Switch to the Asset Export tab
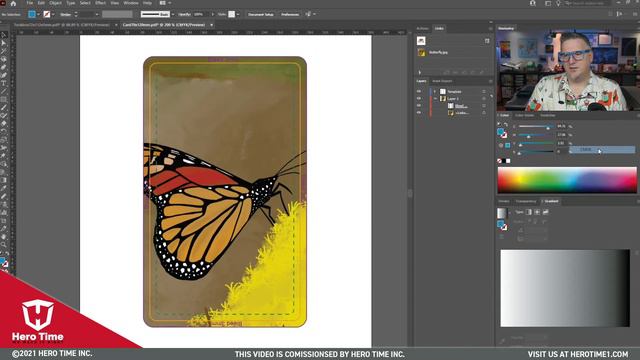 442,81
